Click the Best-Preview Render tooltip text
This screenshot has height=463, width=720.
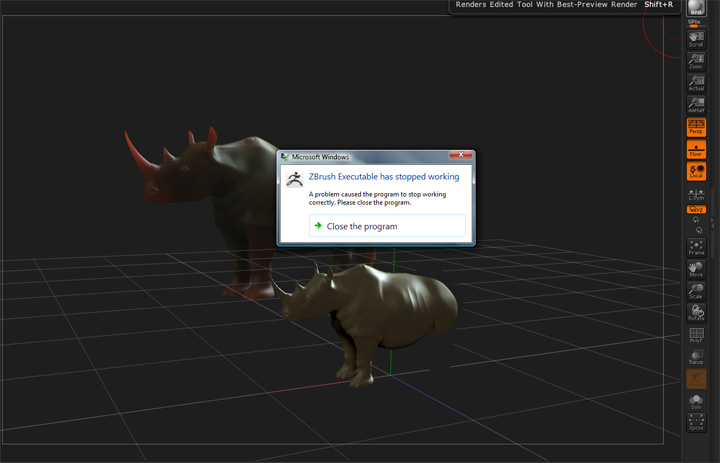pos(546,5)
